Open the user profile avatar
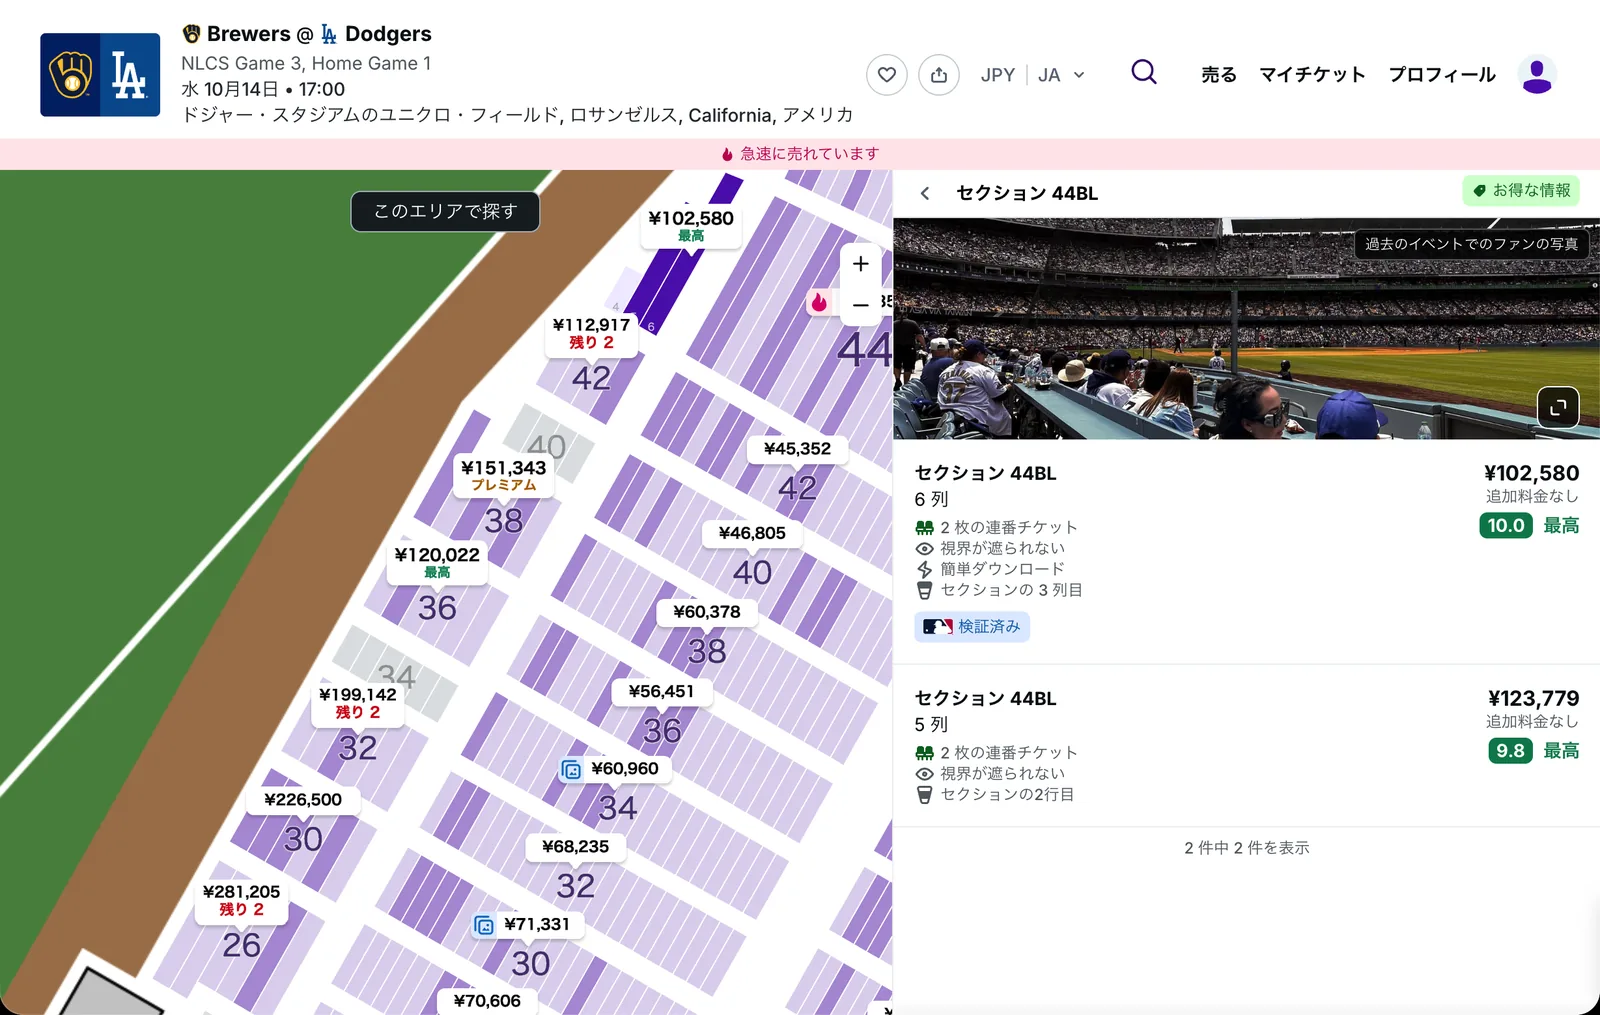1600x1015 pixels. [x=1537, y=75]
